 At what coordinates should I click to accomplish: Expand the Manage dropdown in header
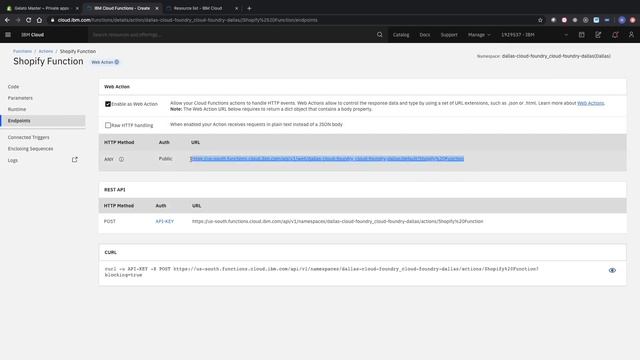tap(479, 35)
